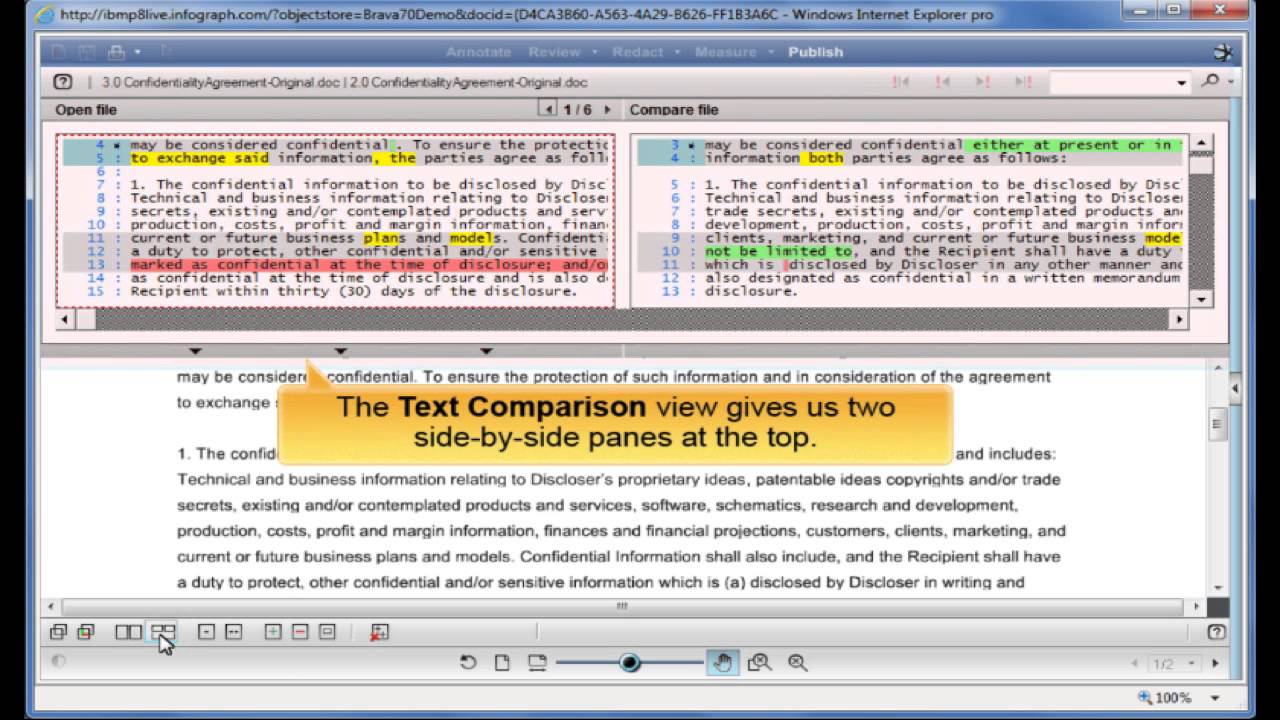The height and width of the screenshot is (720, 1280).
Task: Click the fit width icon
Action: coord(537,662)
